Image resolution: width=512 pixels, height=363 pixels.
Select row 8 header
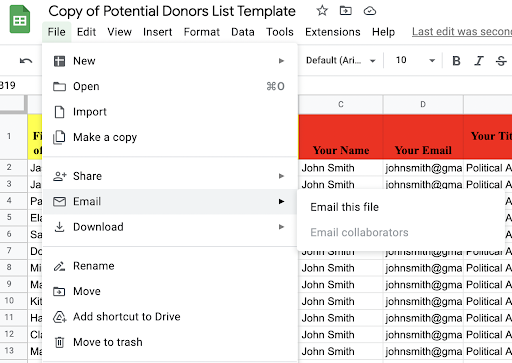point(14,267)
